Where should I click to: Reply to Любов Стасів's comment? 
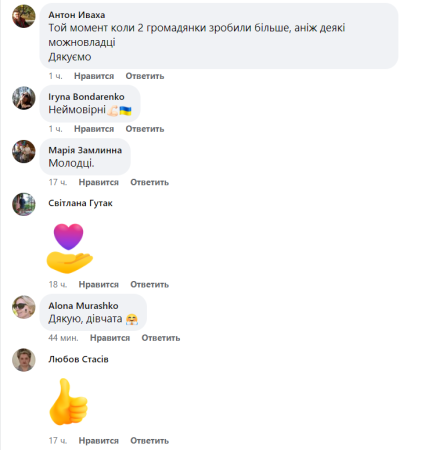pyautogui.click(x=149, y=441)
